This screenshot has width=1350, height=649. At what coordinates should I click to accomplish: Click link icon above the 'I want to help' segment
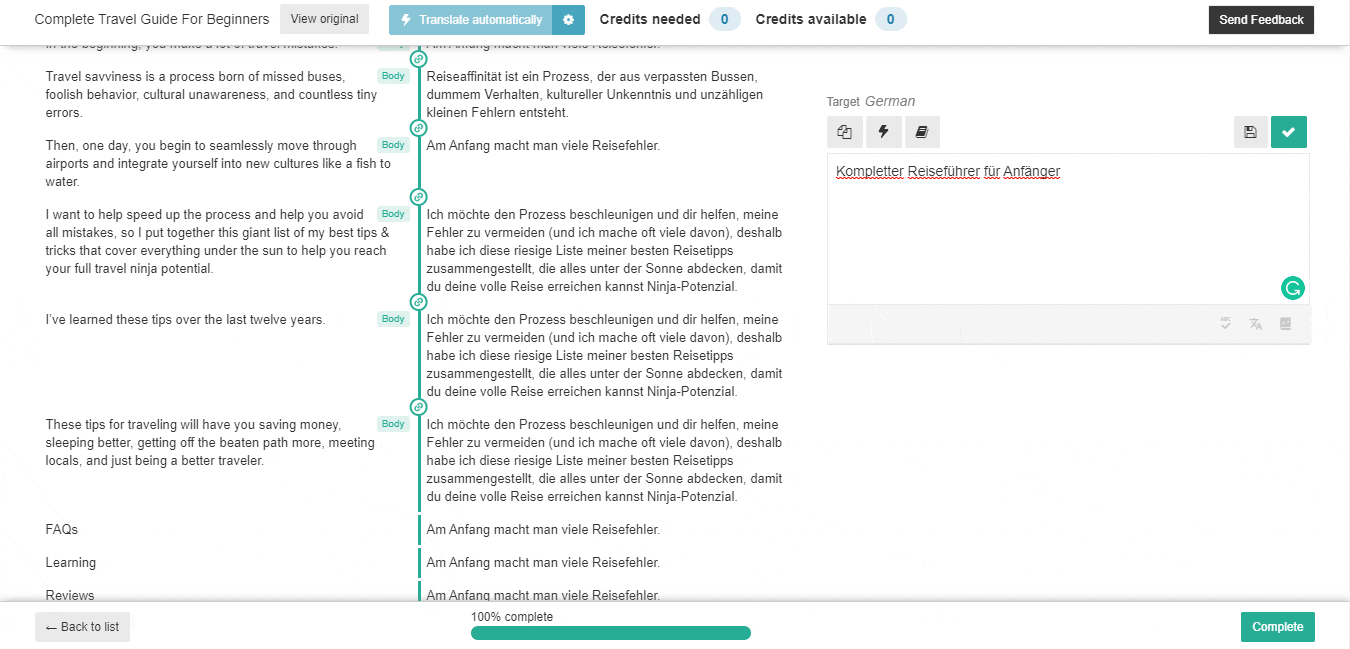click(419, 197)
